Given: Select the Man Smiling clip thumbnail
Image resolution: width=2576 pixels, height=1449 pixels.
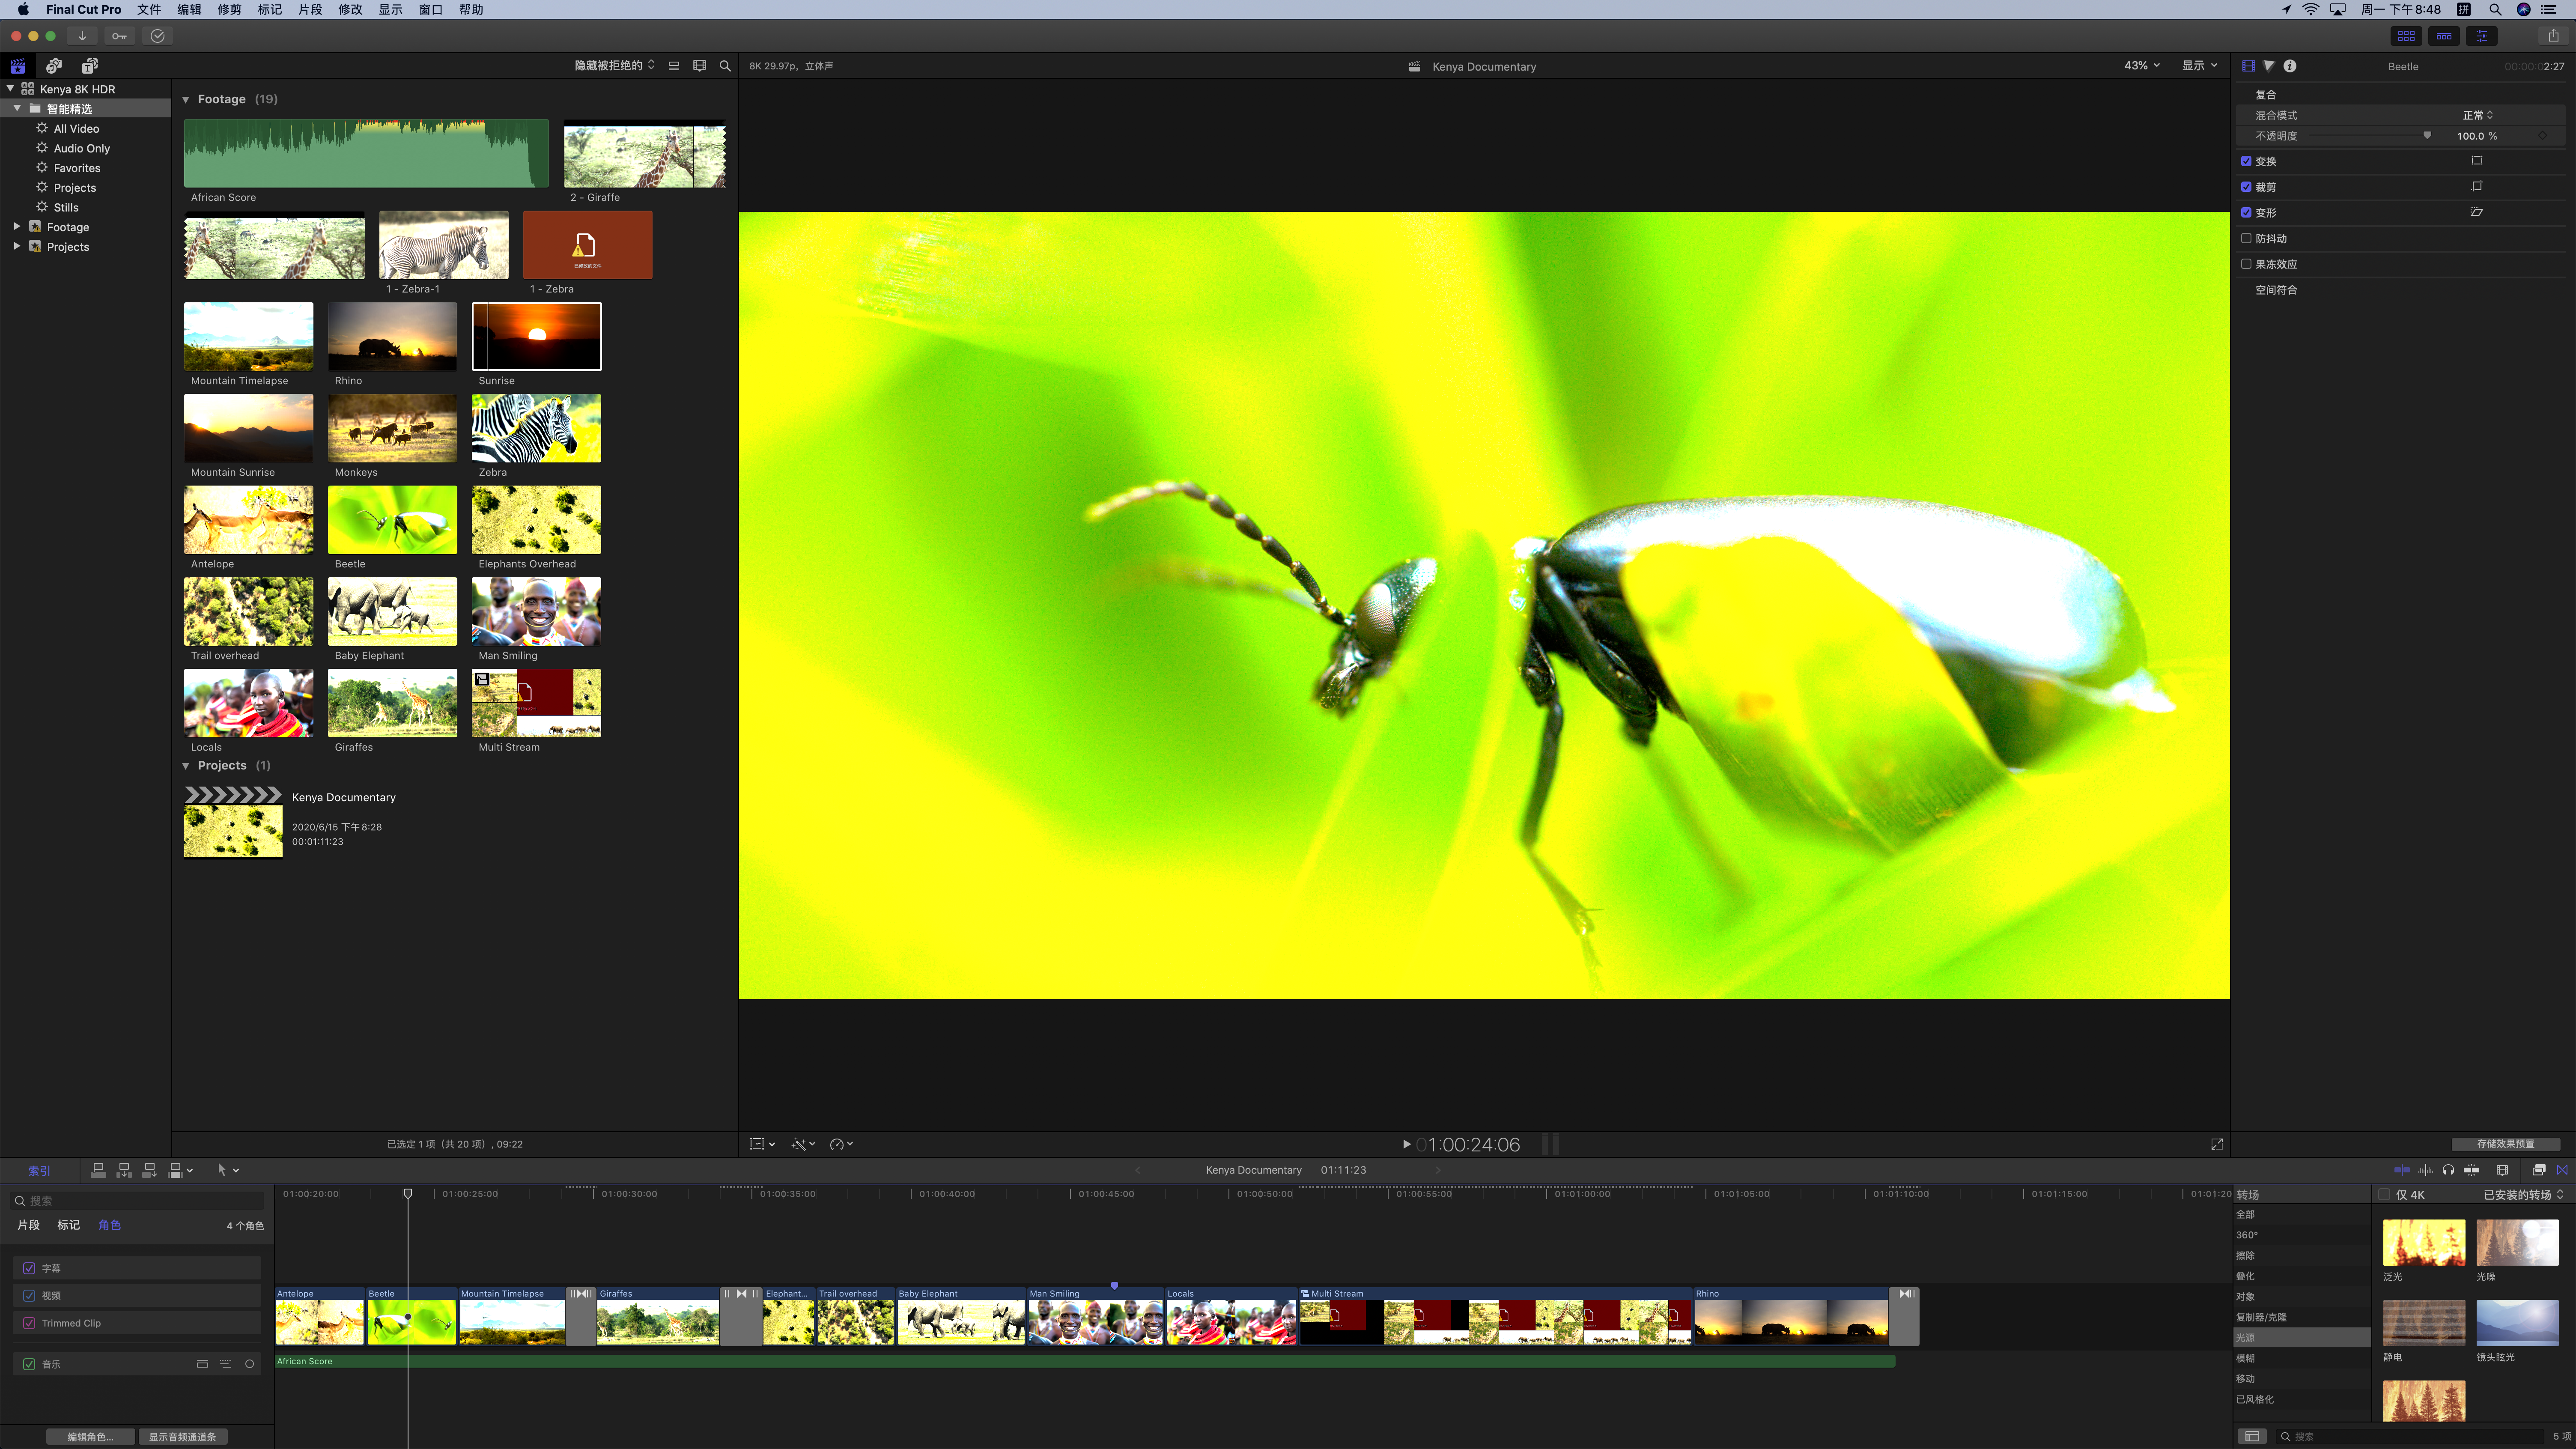Looking at the screenshot, I should coord(536,611).
